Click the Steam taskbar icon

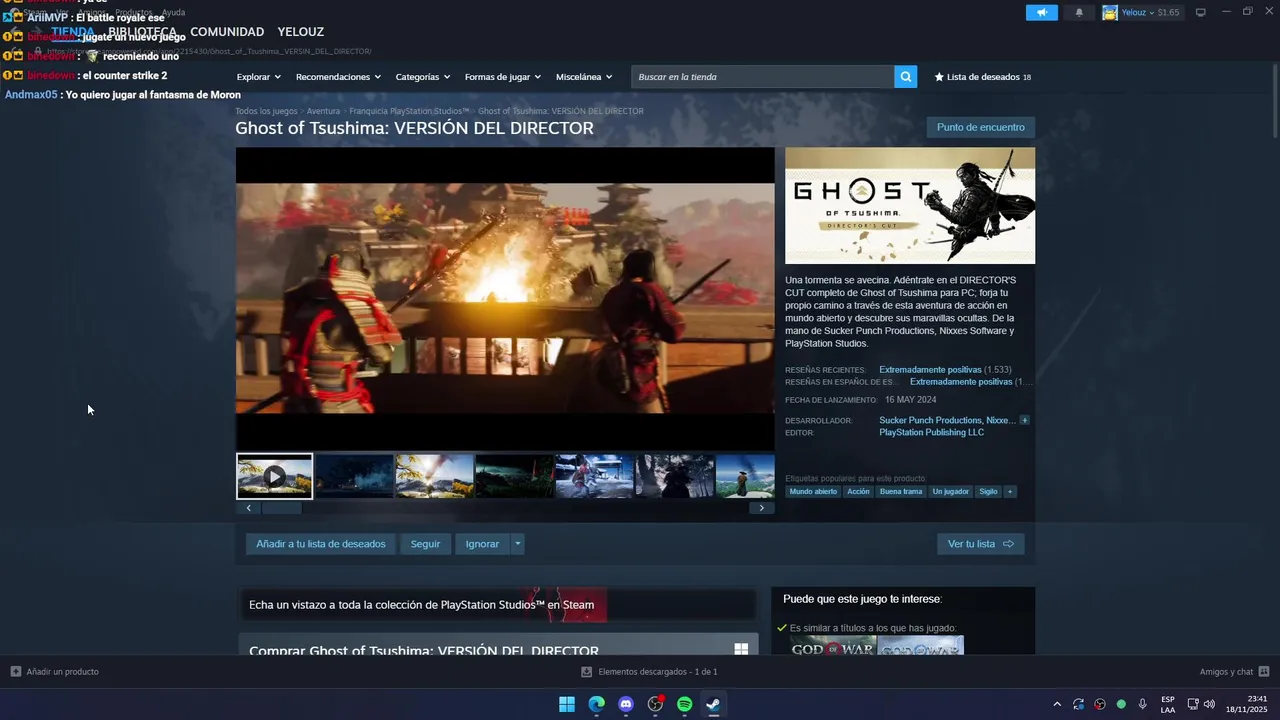pos(713,704)
